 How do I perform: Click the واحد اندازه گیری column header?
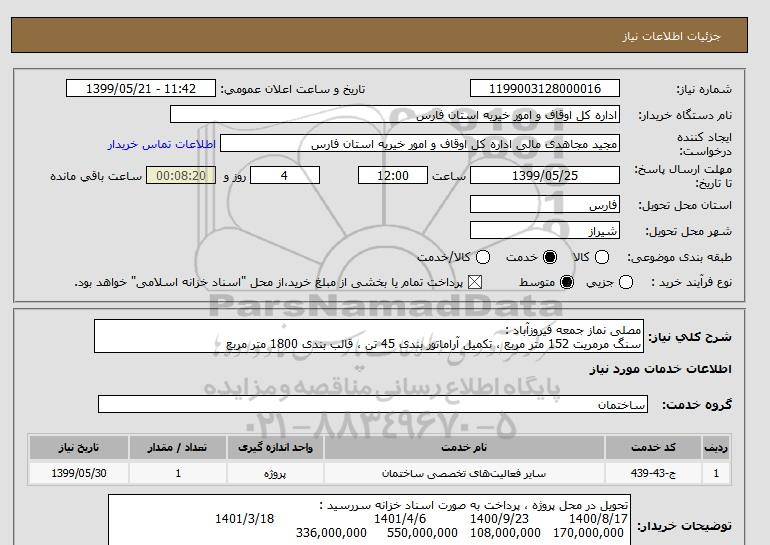tap(275, 448)
